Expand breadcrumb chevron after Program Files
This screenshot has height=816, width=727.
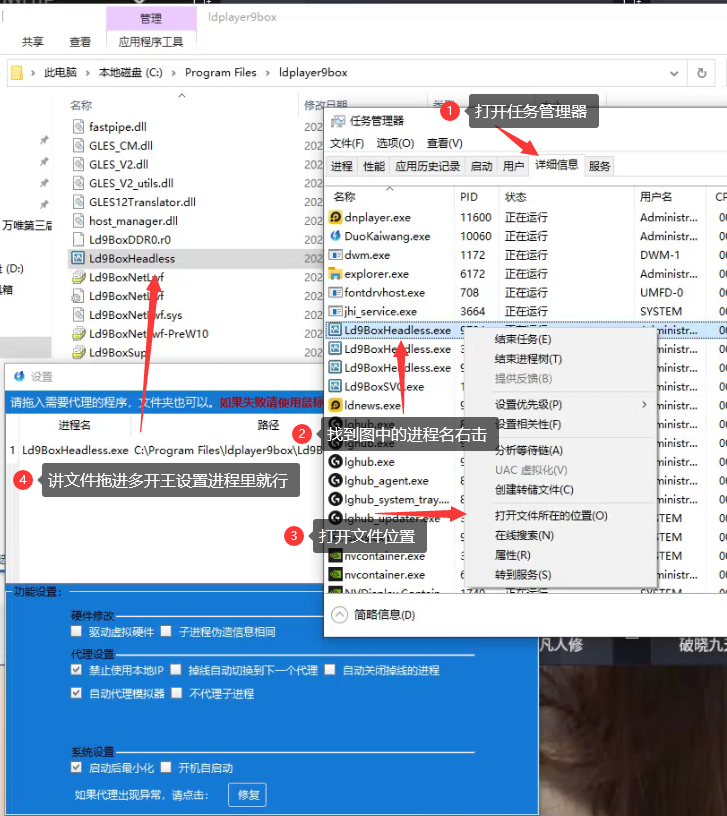[267, 73]
